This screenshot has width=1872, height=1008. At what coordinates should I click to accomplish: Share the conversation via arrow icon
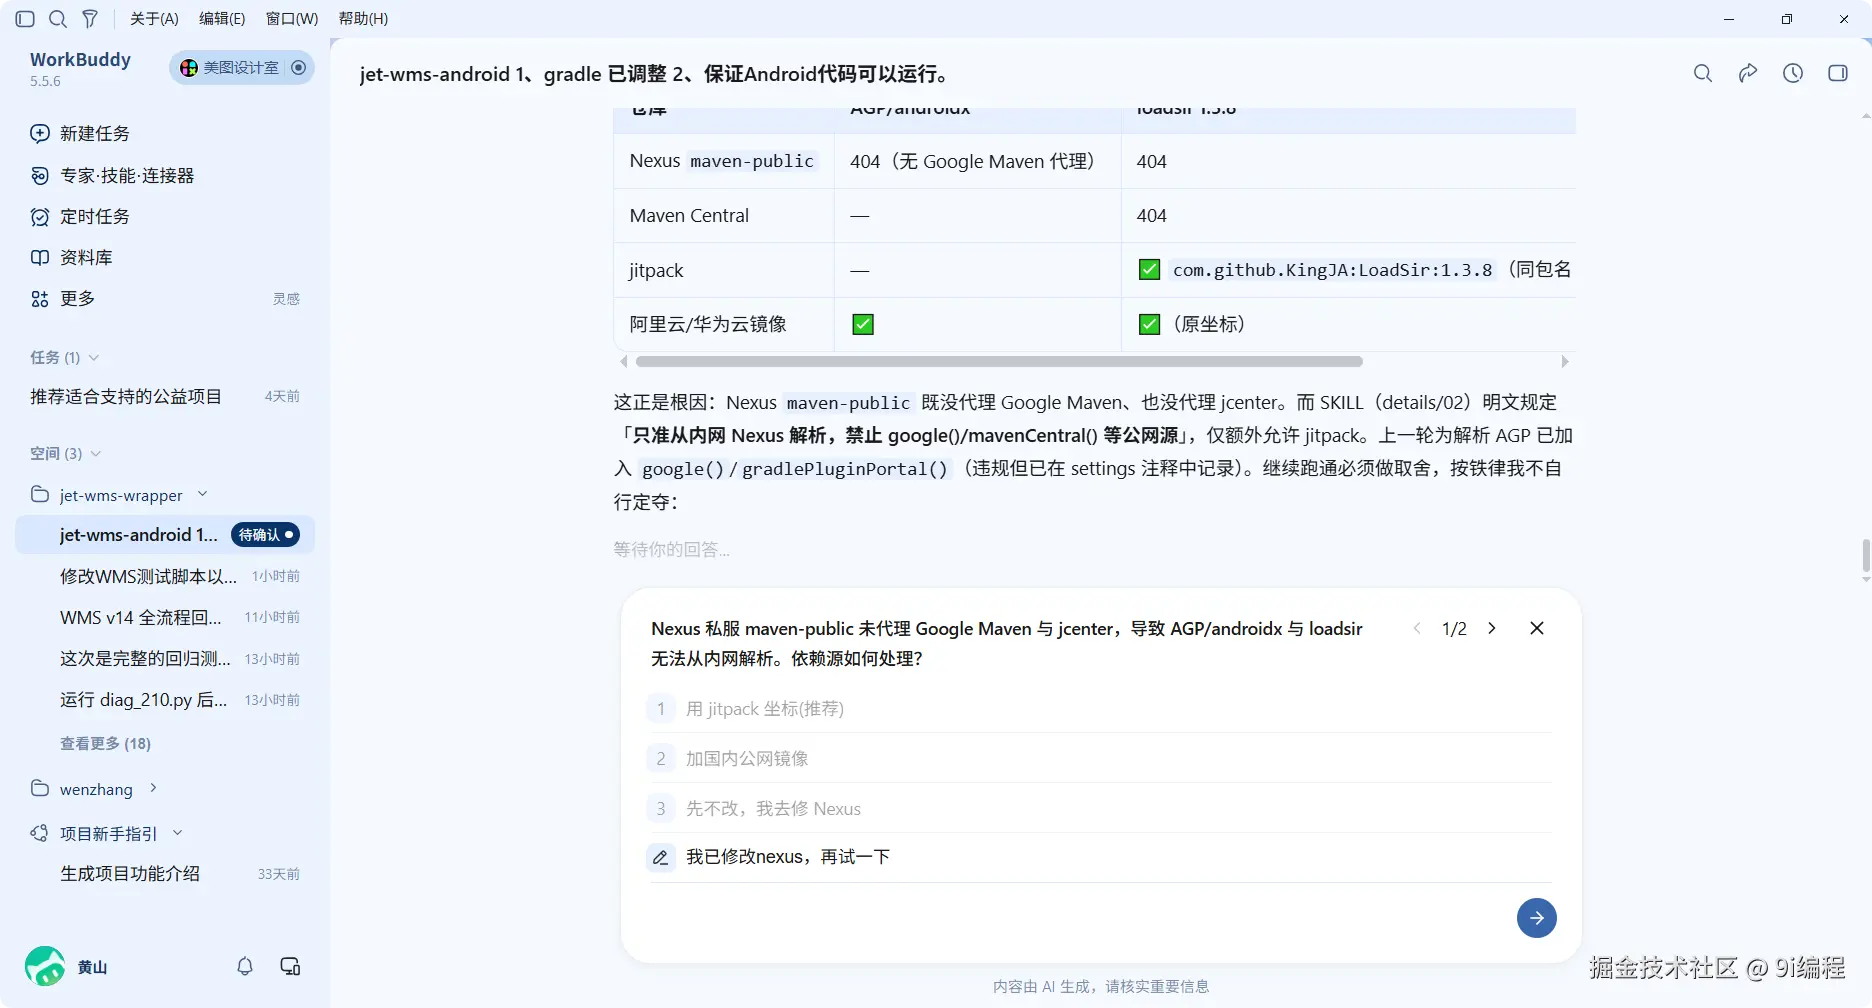pos(1748,73)
